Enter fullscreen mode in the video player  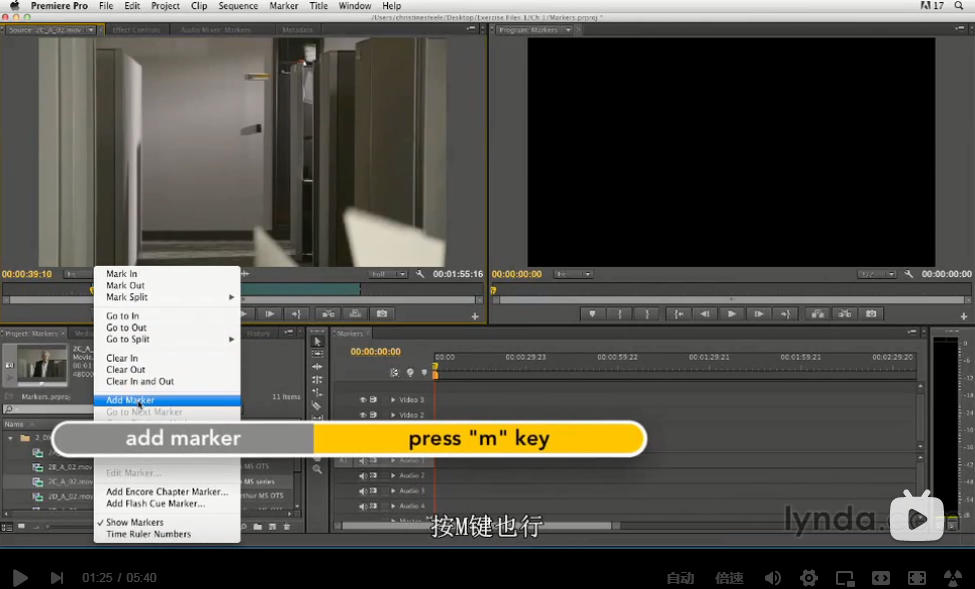[x=916, y=578]
